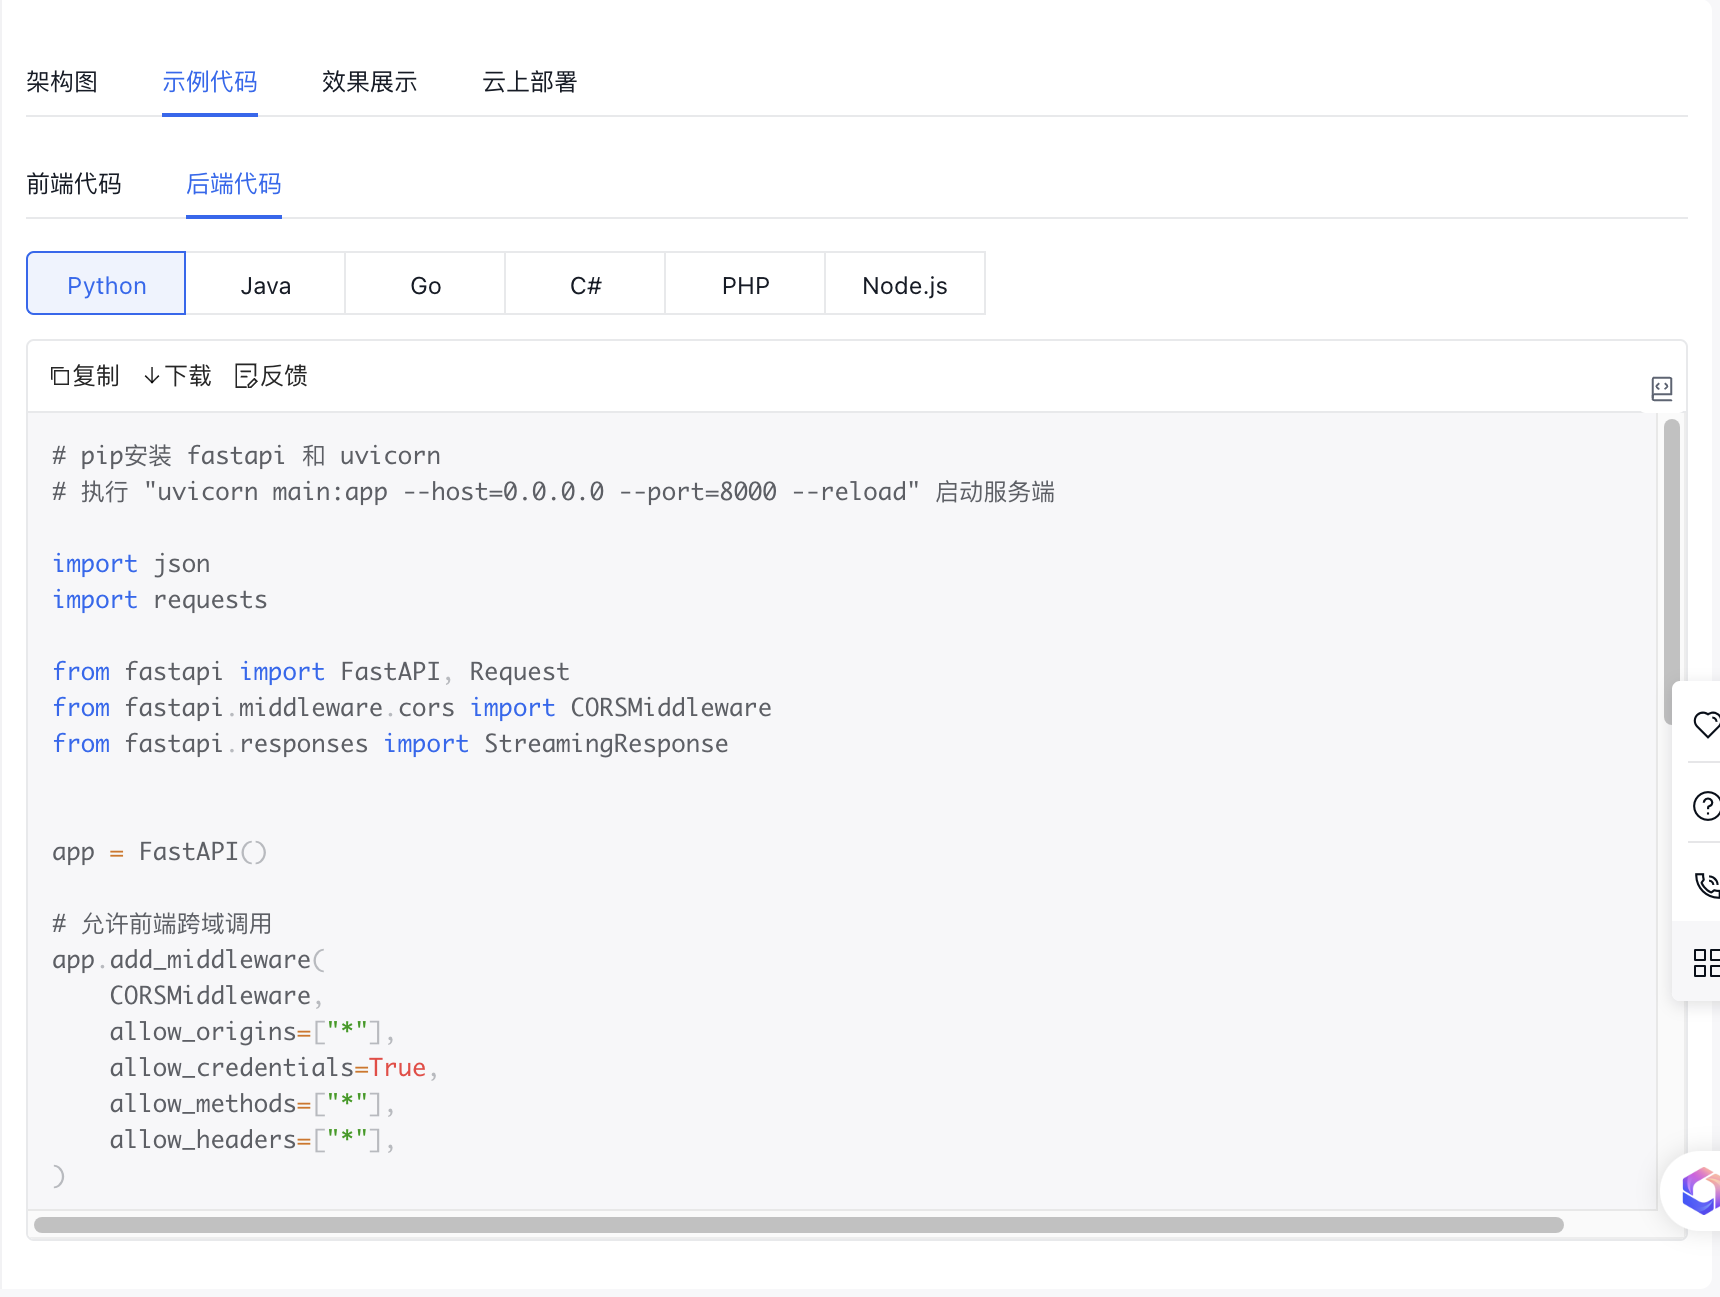
Task: Click the vertical scrollbar of the code block
Action: (1671, 571)
